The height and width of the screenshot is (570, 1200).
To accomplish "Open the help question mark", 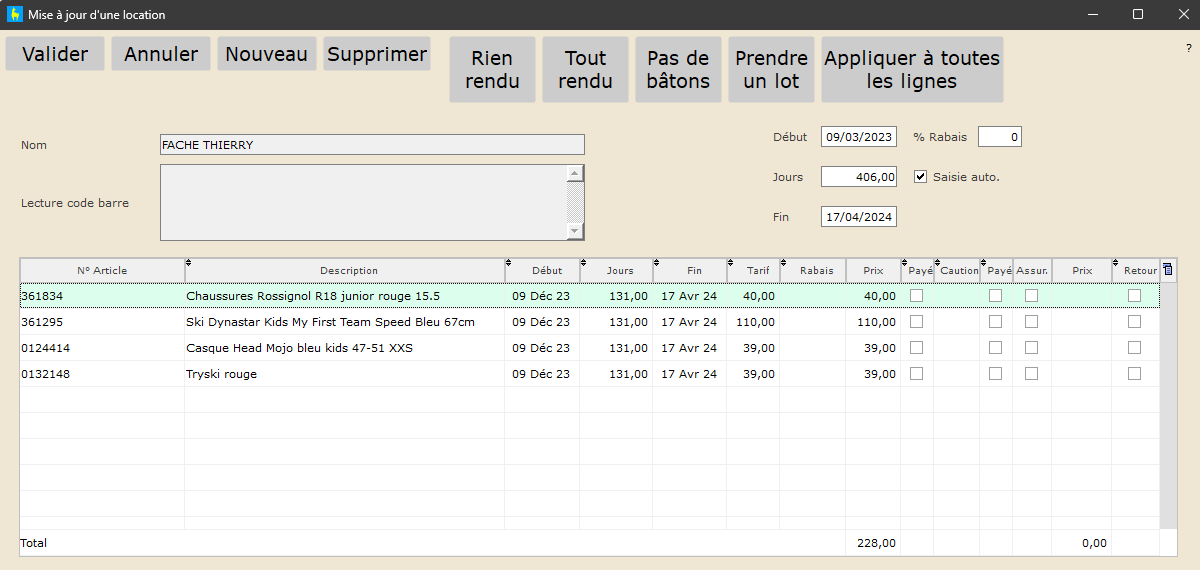I will coord(1188,48).
